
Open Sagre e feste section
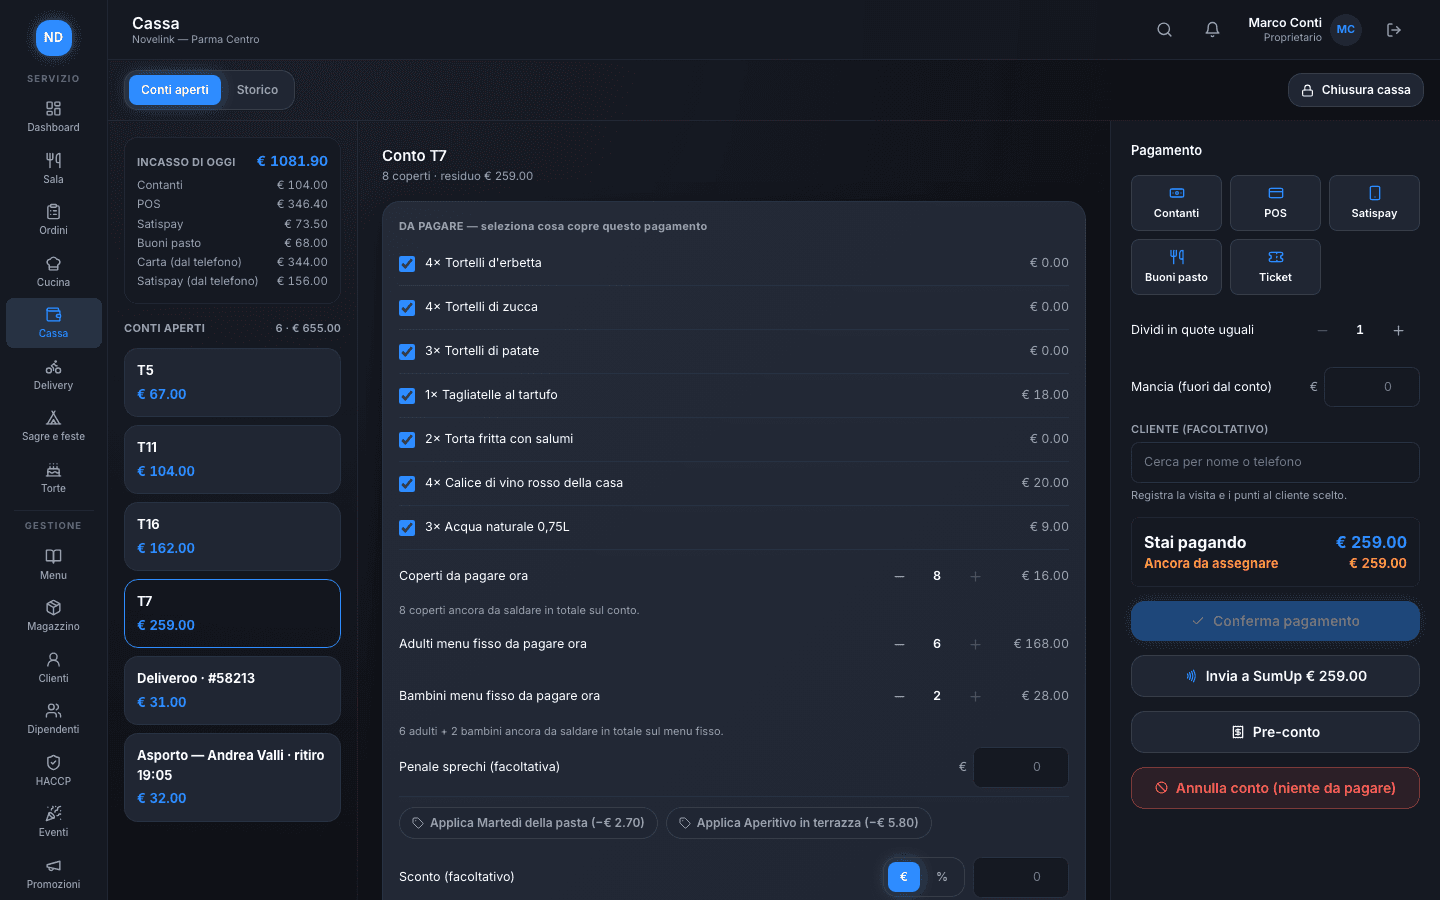point(54,425)
